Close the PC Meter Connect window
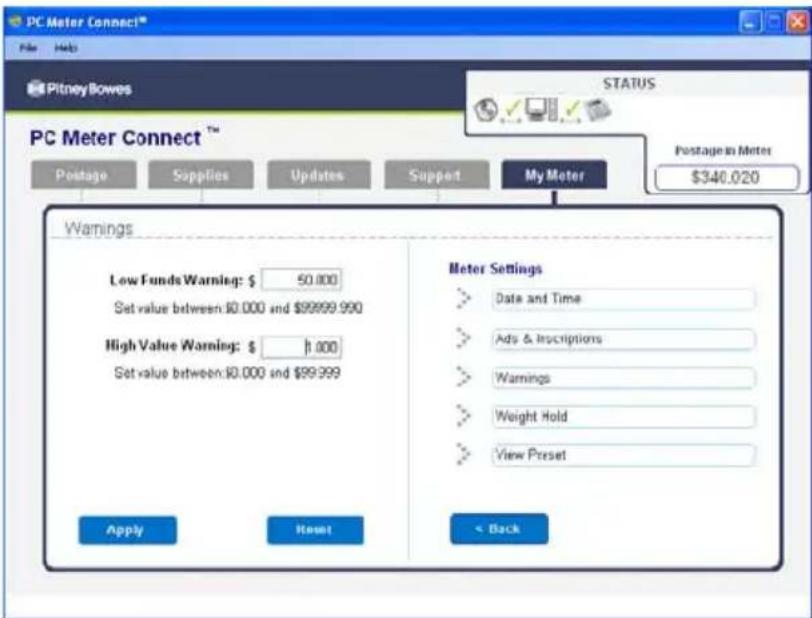This screenshot has width=812, height=618. pos(796,23)
